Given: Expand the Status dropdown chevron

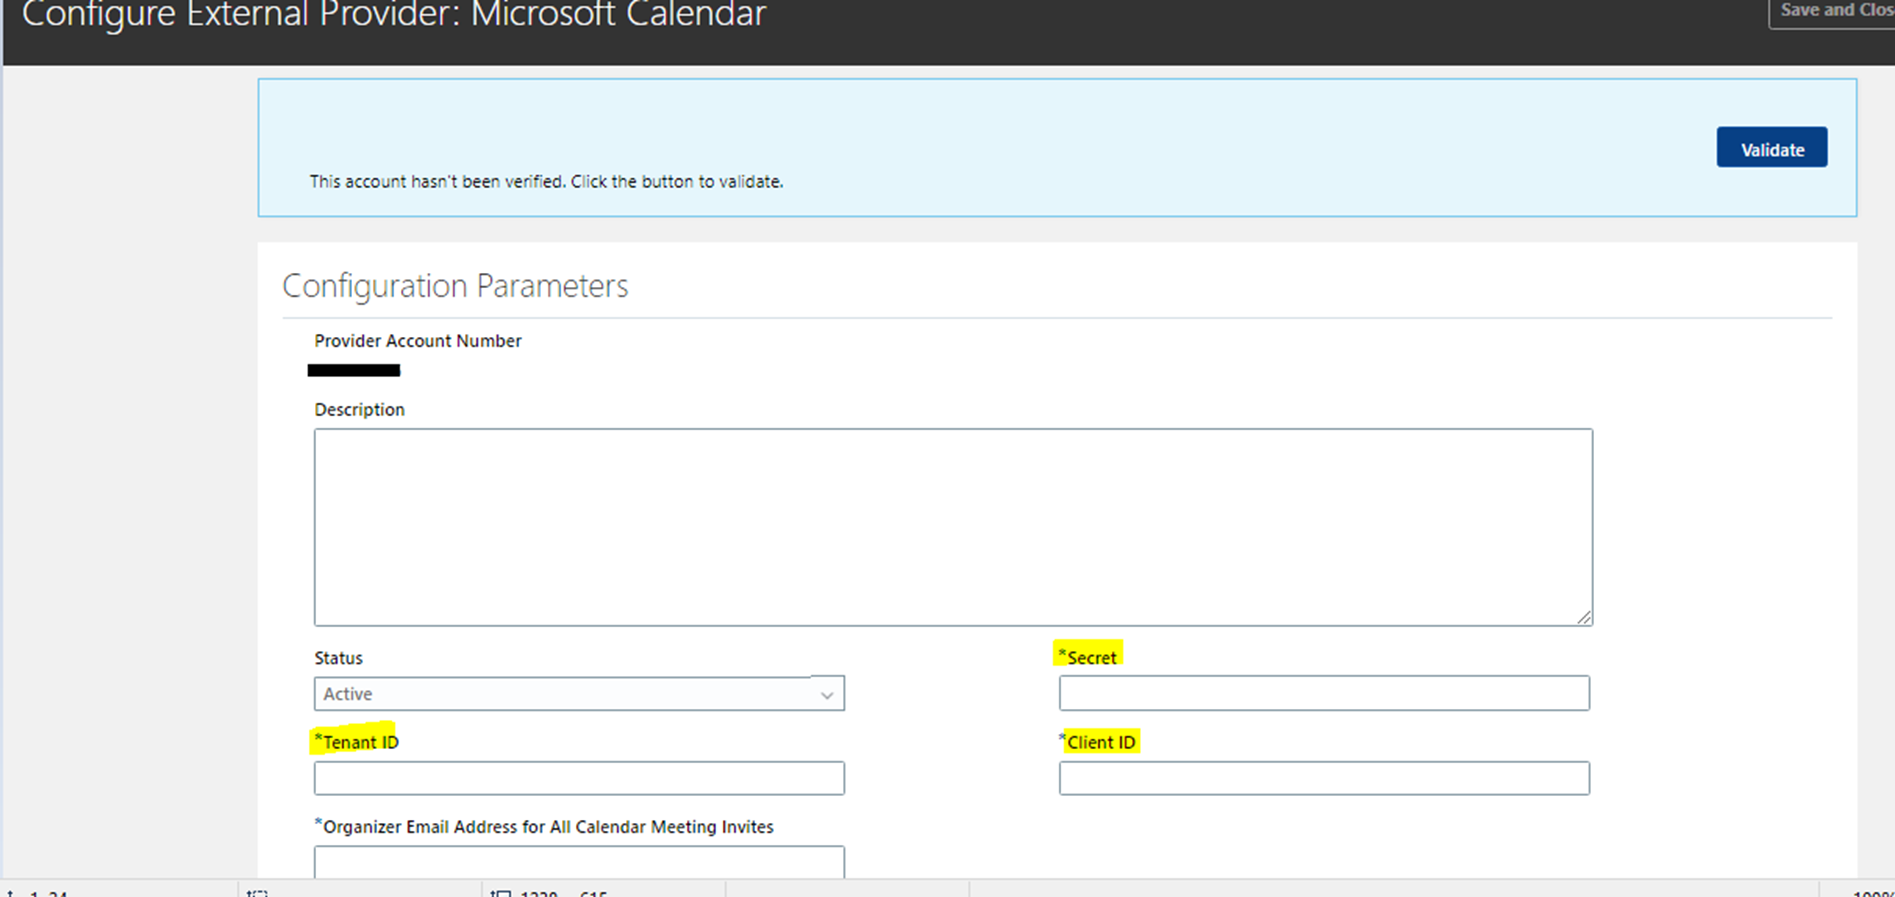Looking at the screenshot, I should click(x=827, y=695).
